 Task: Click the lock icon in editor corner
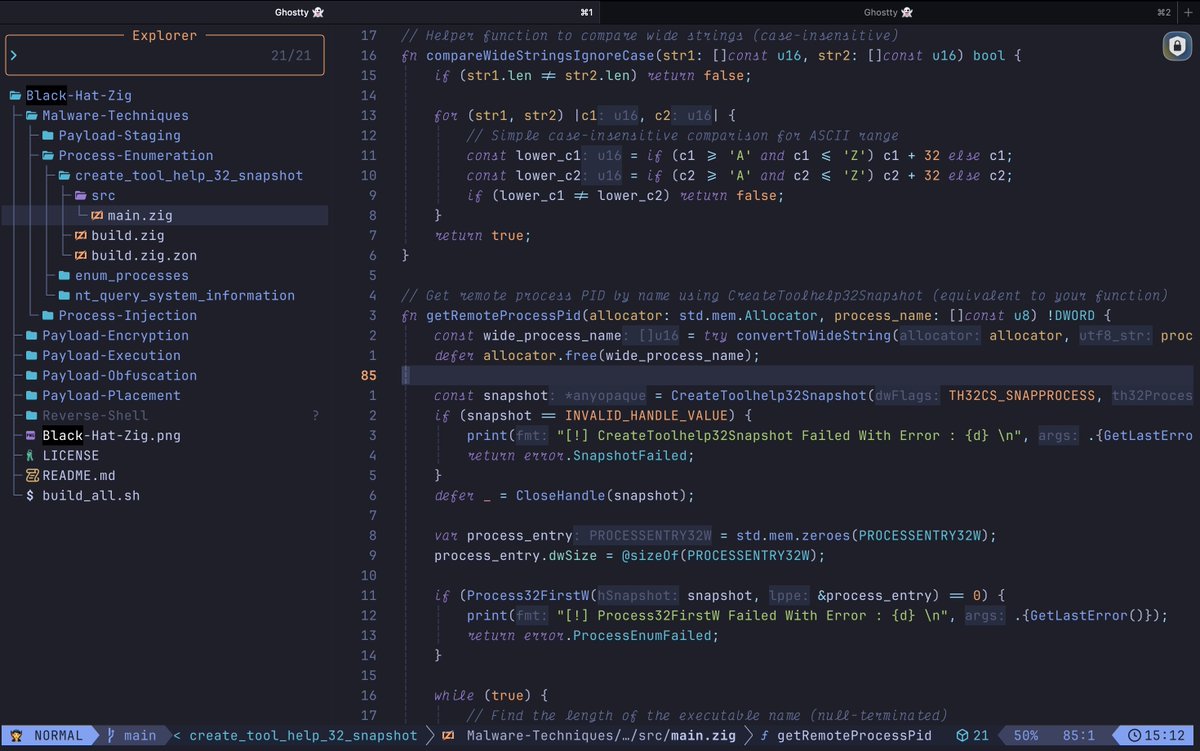pos(1175,47)
